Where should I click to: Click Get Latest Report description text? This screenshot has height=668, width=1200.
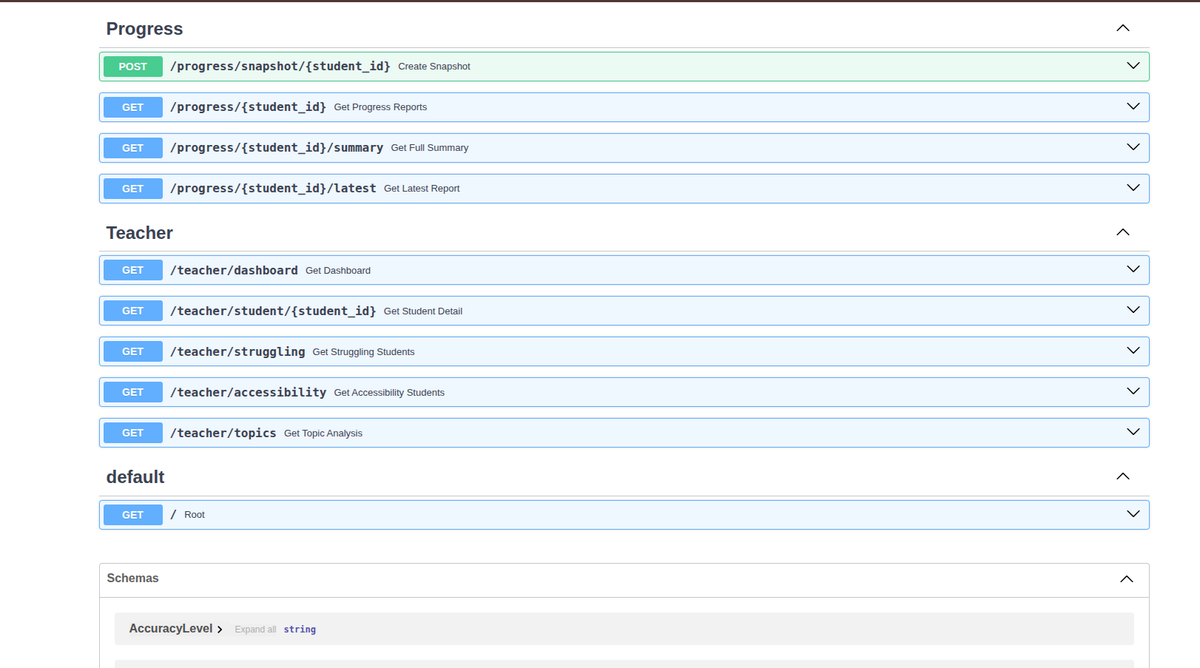[422, 189]
